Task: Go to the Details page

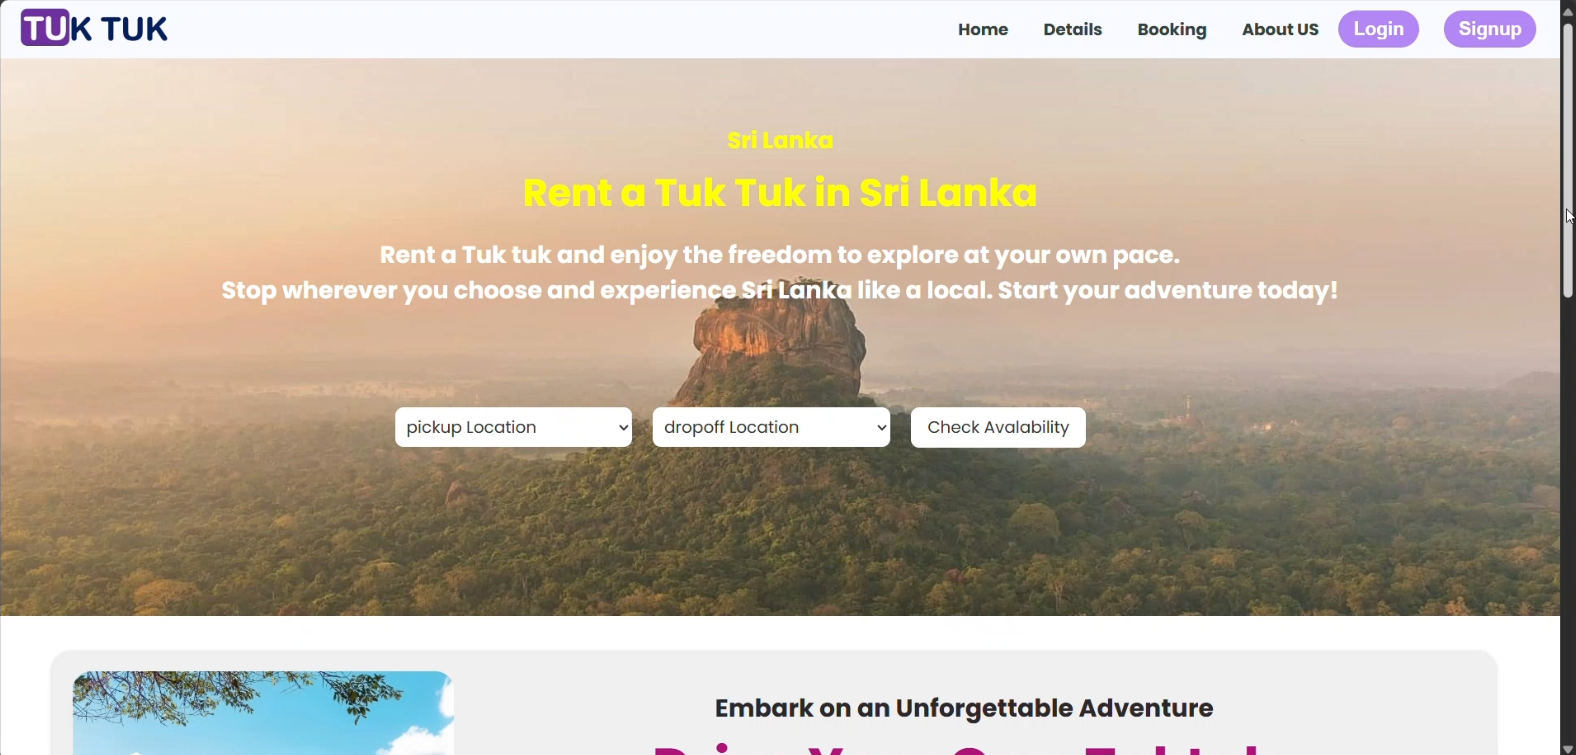Action: coord(1072,30)
